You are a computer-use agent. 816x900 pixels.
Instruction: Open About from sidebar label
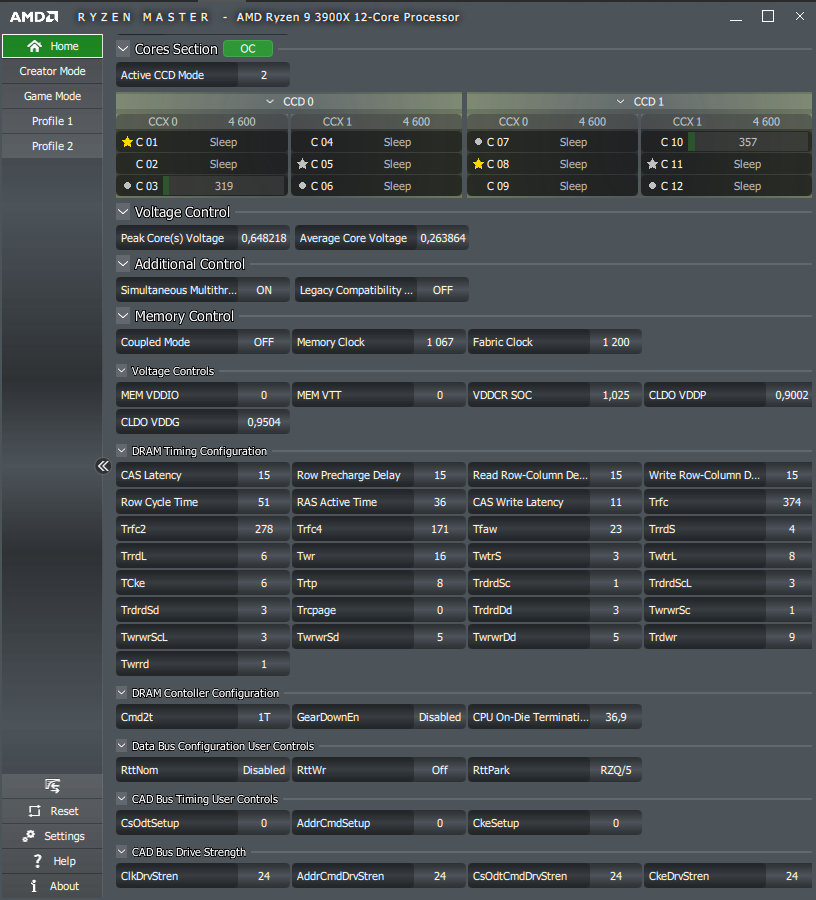click(x=64, y=886)
